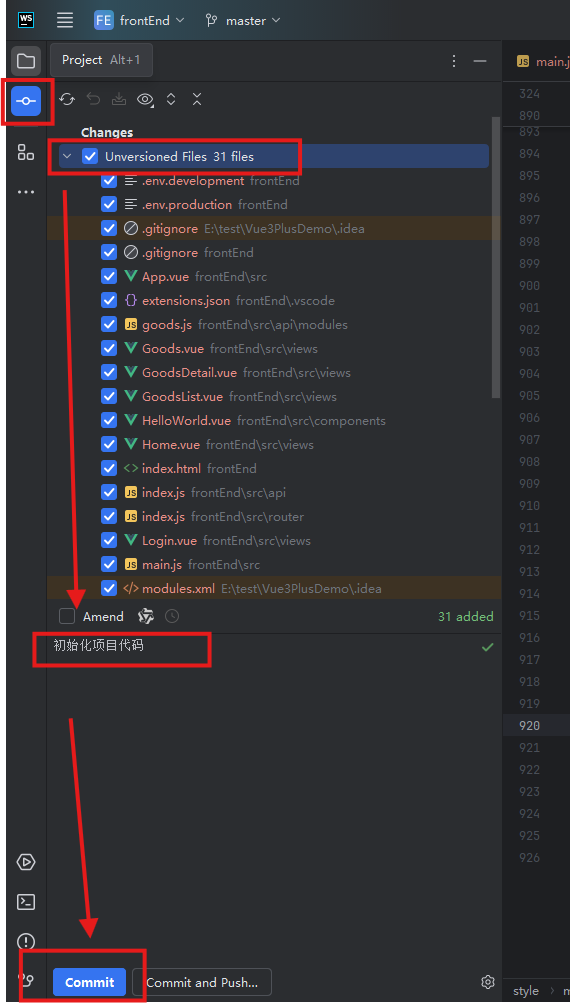Uncheck the modules.xml checkbox
This screenshot has height=1003, width=570.
coord(109,588)
